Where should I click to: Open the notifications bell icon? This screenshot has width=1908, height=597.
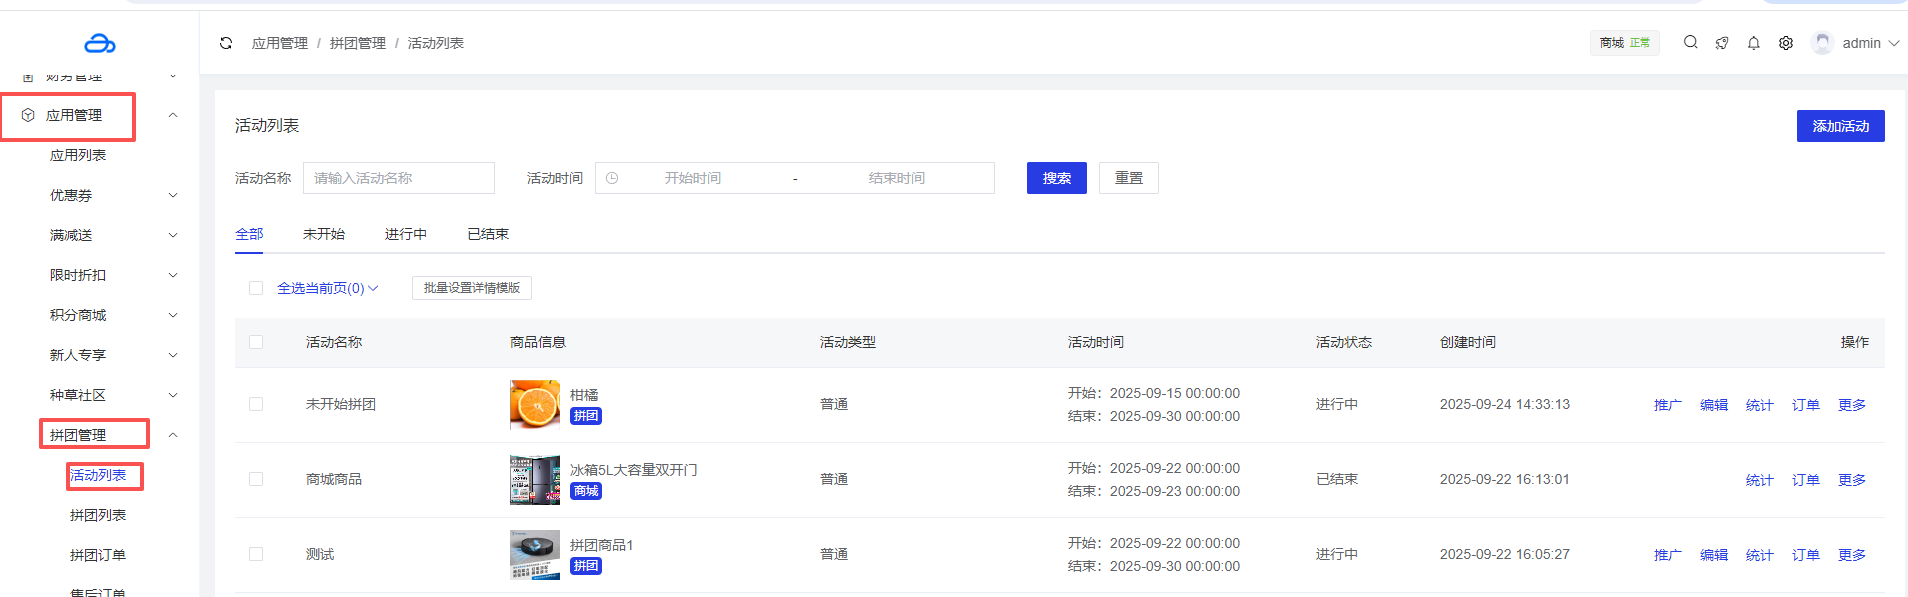point(1753,43)
